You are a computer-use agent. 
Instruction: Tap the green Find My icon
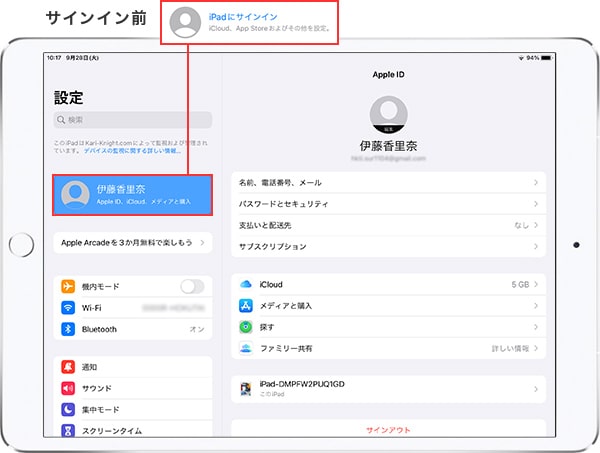point(246,327)
